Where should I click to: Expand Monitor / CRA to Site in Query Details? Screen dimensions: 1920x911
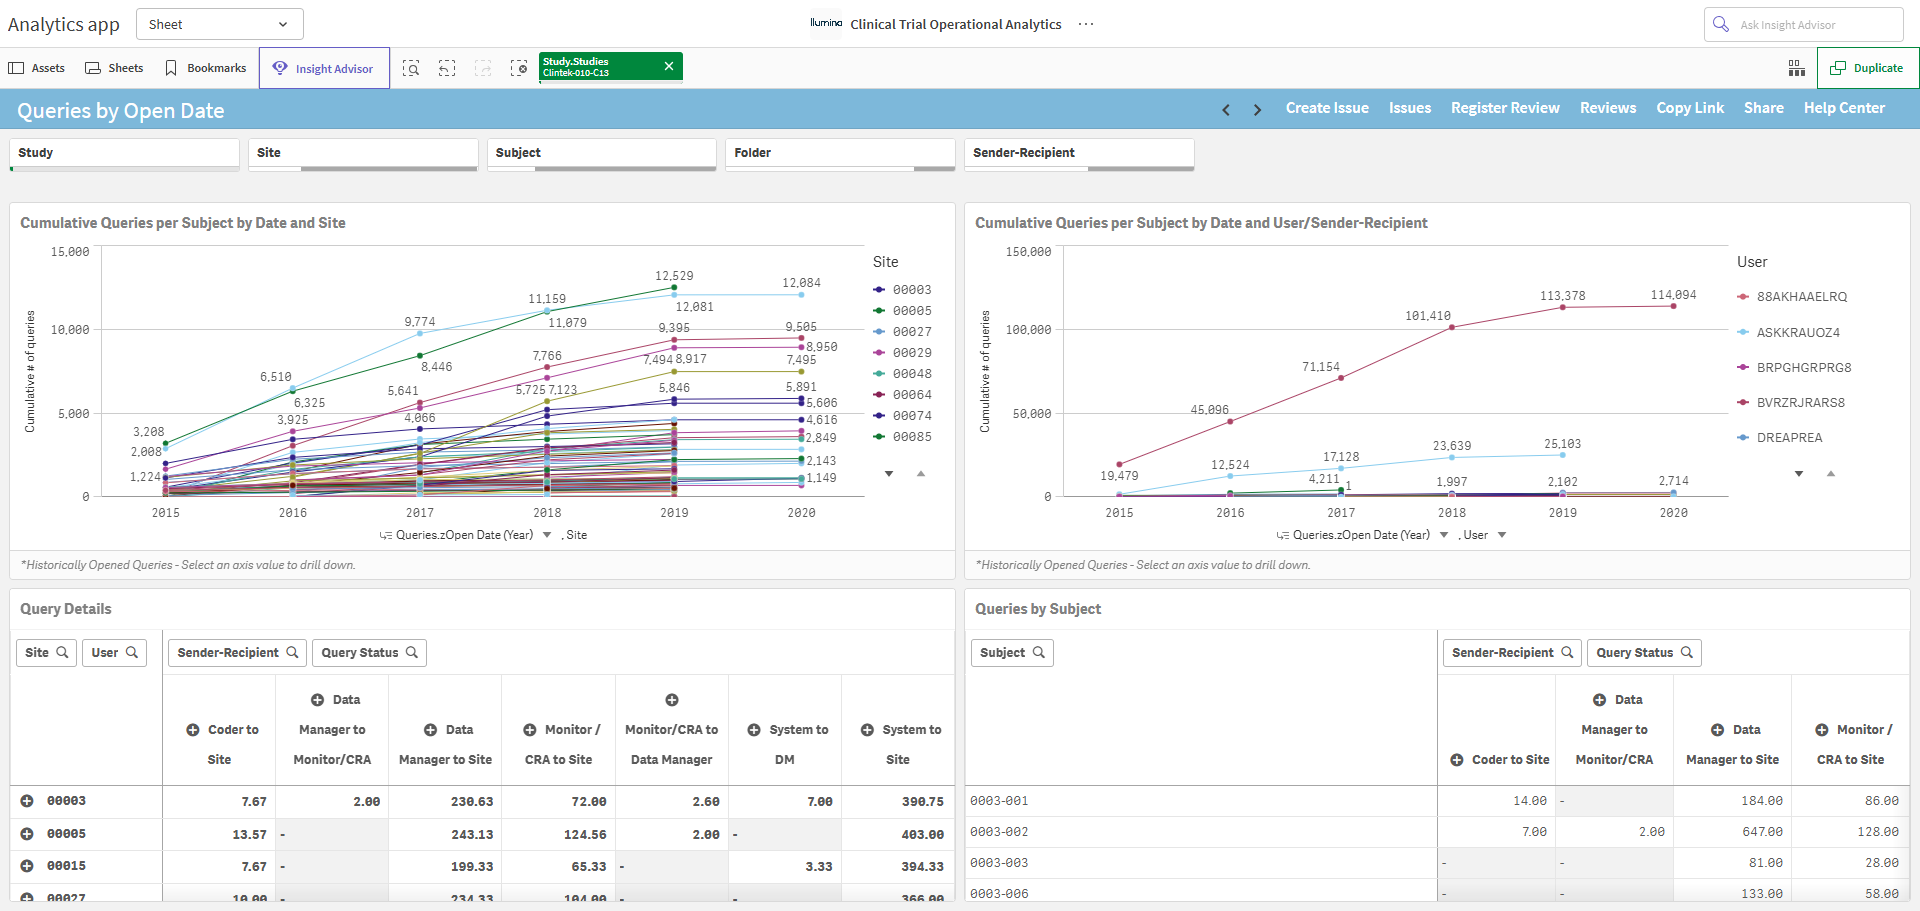(x=530, y=730)
